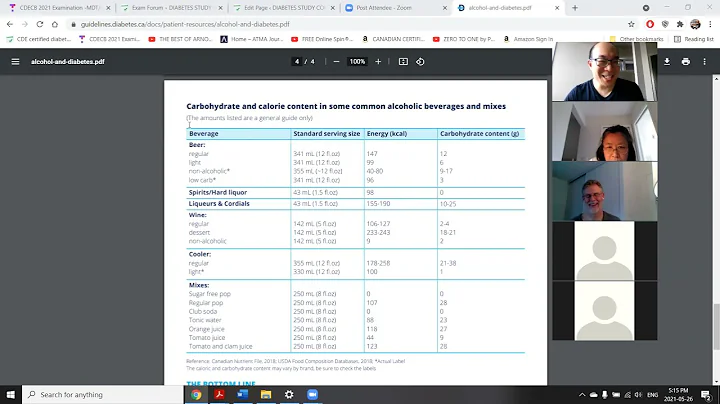Switch to Edit Page Diabetes Study tab

(x=282, y=8)
